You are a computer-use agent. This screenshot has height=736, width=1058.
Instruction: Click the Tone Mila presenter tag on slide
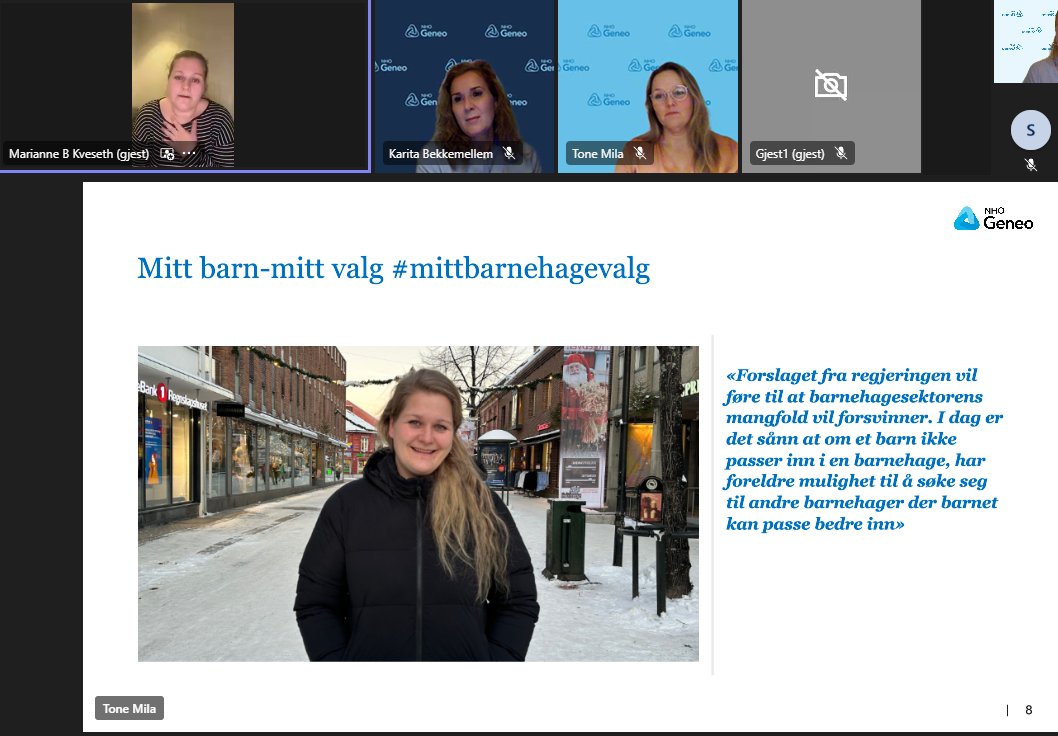[130, 709]
